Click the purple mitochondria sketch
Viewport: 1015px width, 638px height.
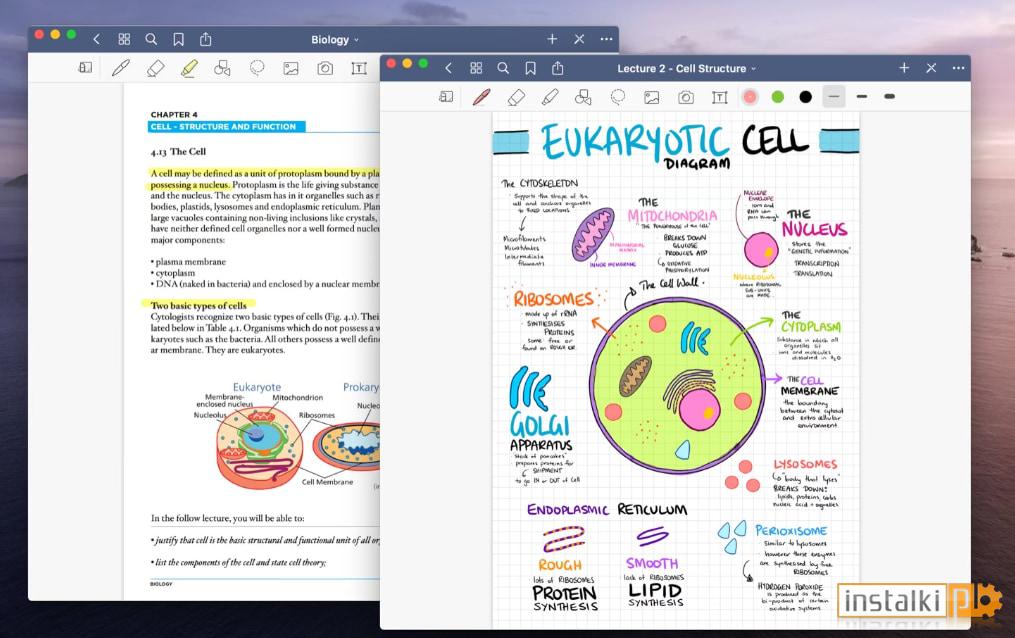click(x=592, y=234)
